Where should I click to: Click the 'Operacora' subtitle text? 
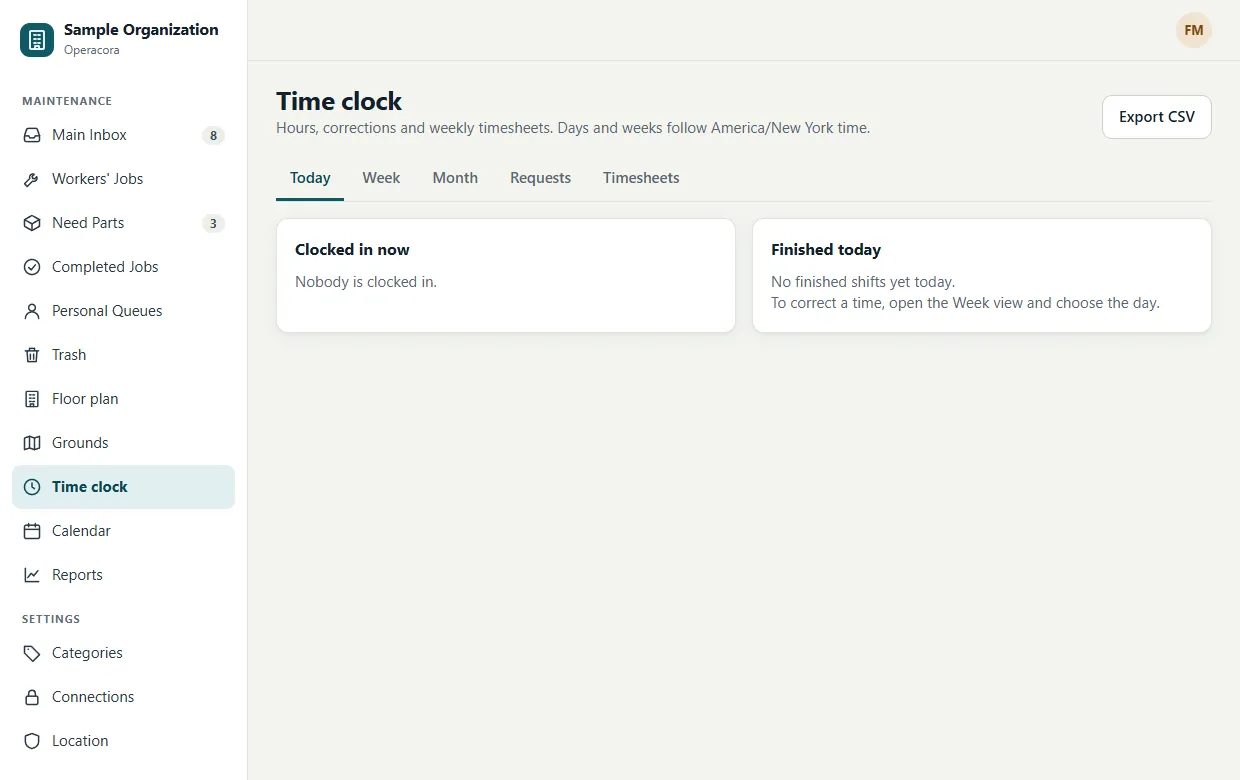pos(92,50)
